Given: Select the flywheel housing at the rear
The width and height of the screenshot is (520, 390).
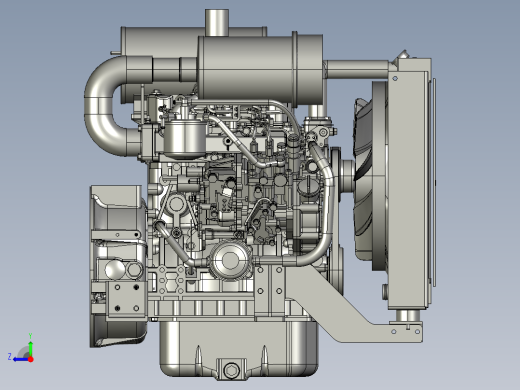Looking at the screenshot, I should click(118, 267).
